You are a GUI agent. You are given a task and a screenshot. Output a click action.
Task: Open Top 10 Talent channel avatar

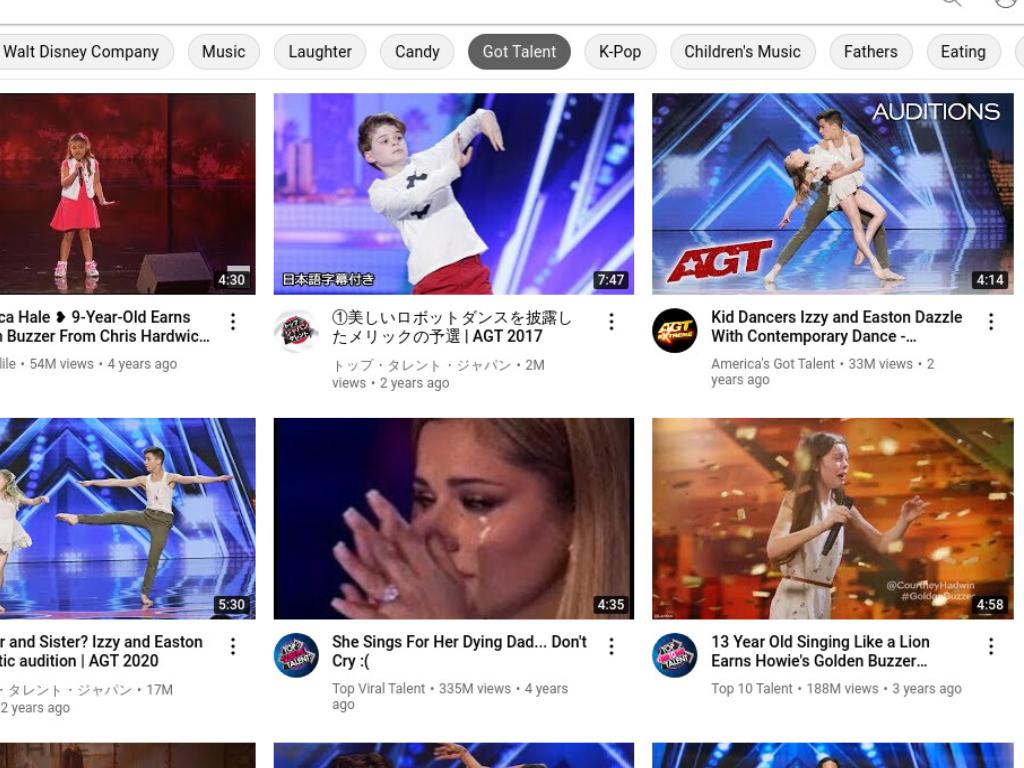point(675,655)
